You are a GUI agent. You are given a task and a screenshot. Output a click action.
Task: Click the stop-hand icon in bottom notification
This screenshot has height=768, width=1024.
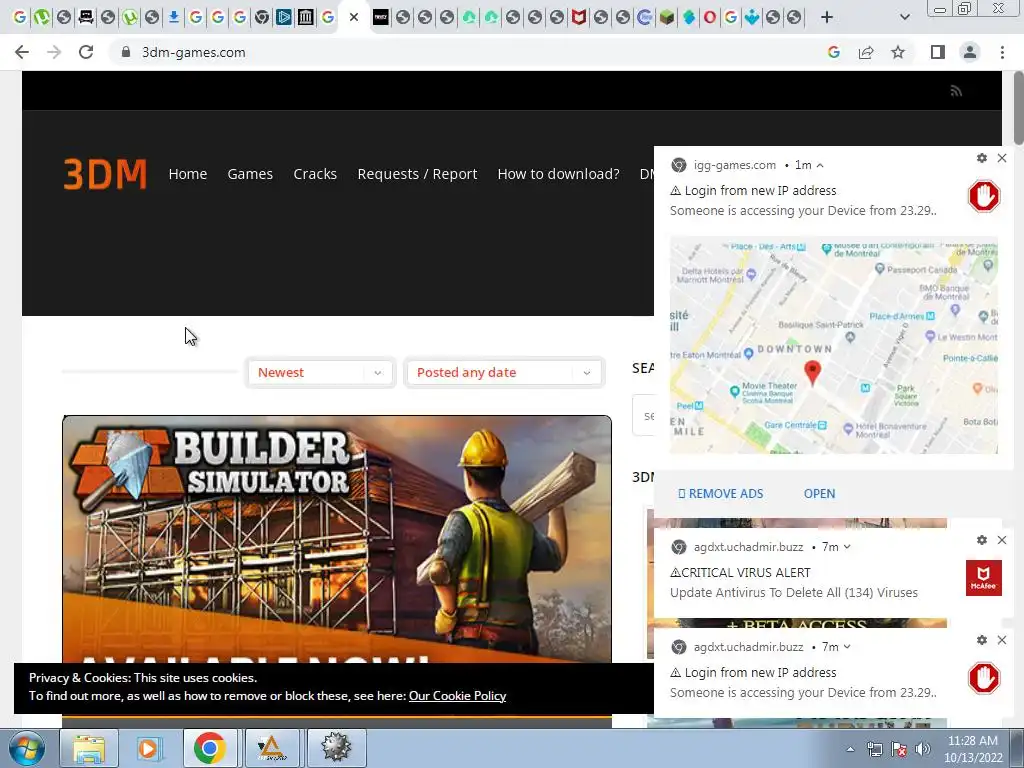pyautogui.click(x=984, y=678)
